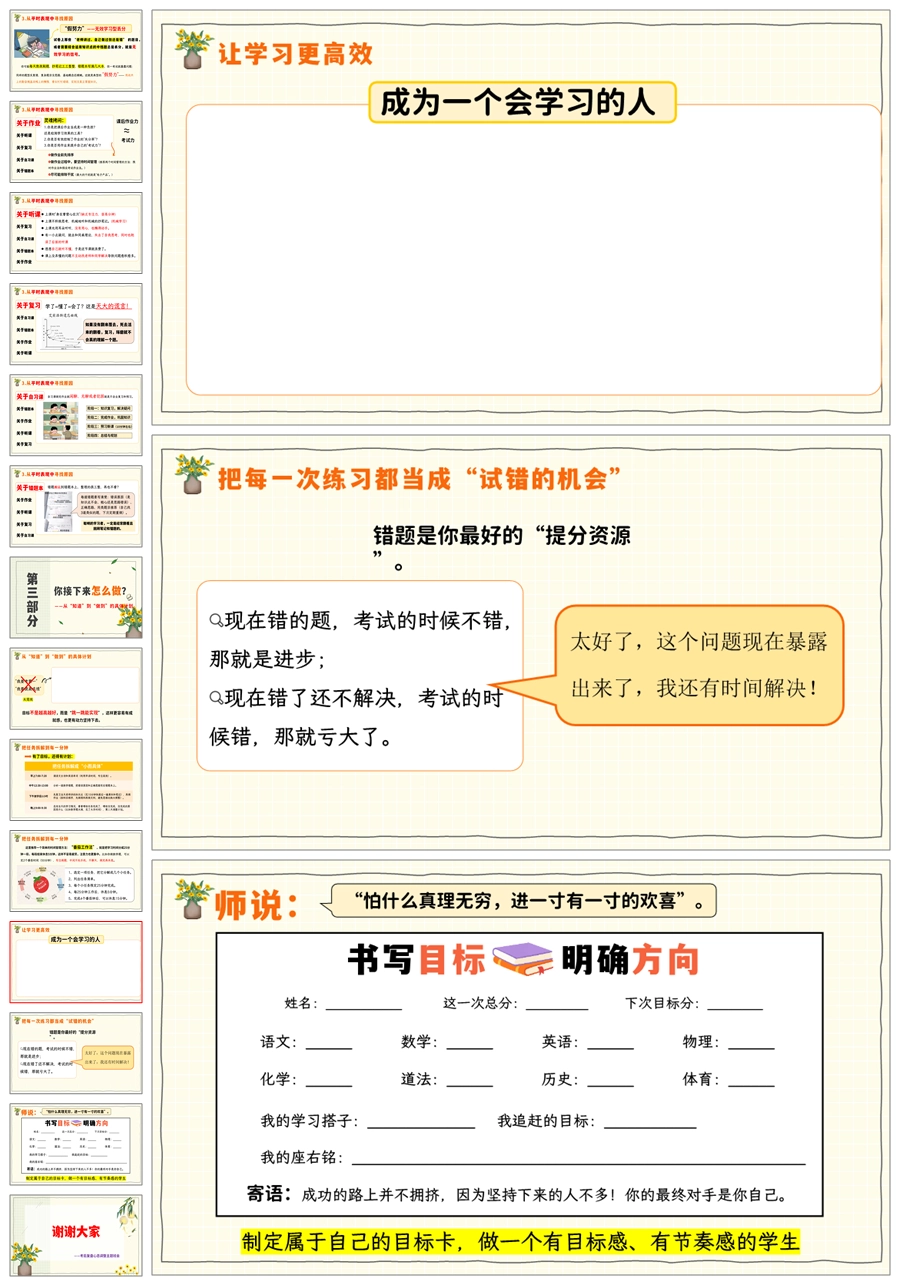Select the tomato work-method slide thumbnail
The width and height of the screenshot is (900, 1286).
coord(76,870)
